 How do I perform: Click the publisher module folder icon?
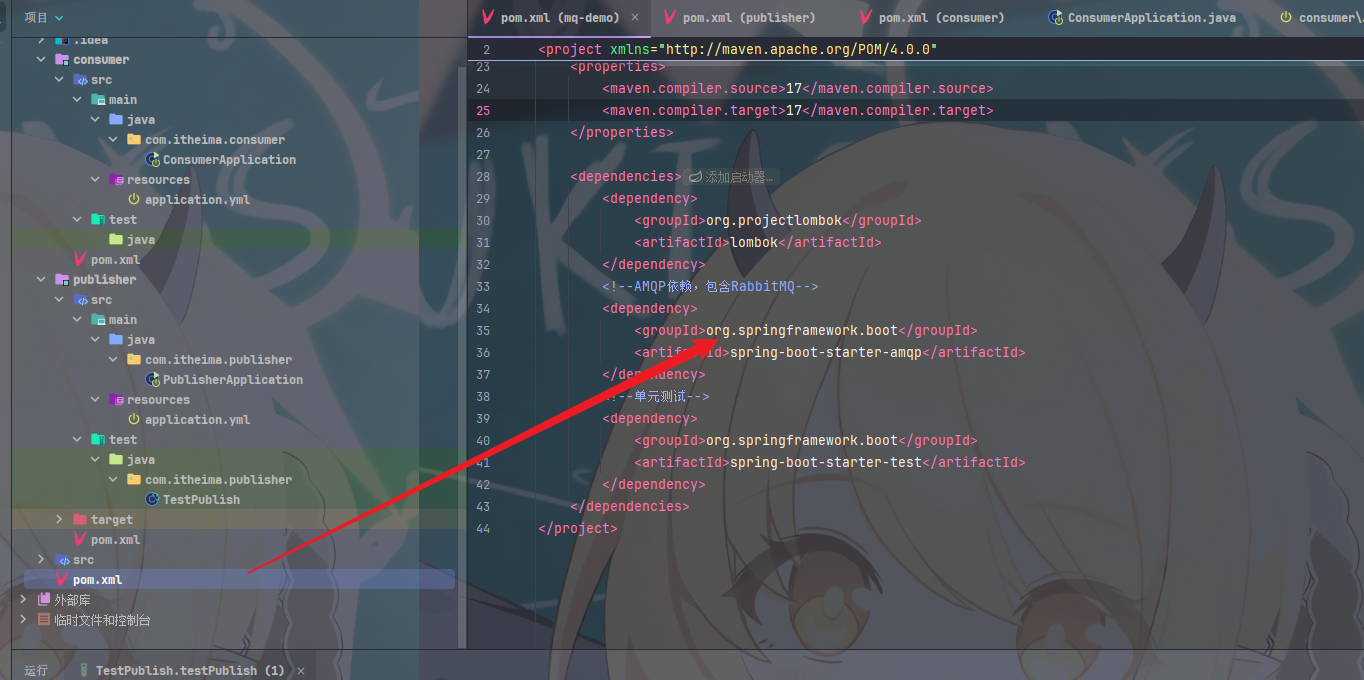[x=62, y=280]
